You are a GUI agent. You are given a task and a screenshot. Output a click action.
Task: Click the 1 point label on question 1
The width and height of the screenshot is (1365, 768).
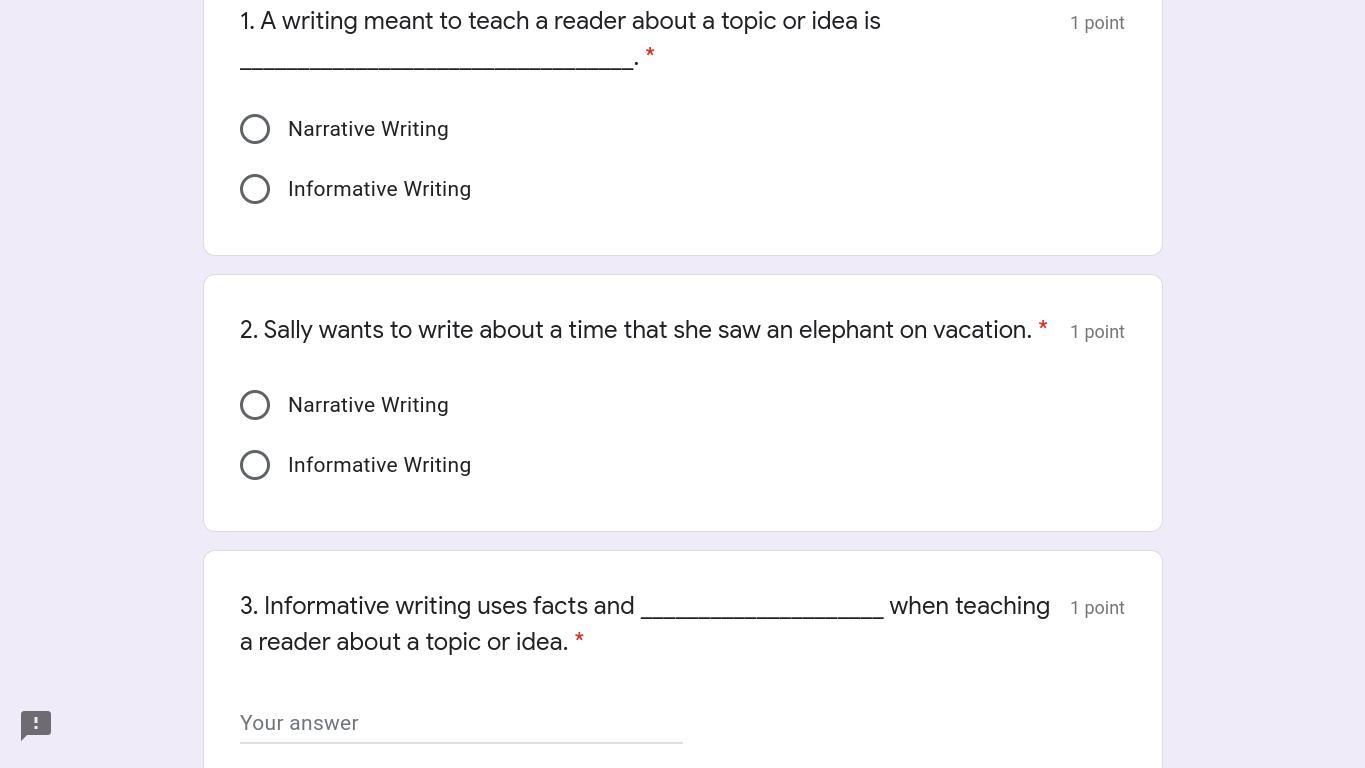coord(1096,23)
